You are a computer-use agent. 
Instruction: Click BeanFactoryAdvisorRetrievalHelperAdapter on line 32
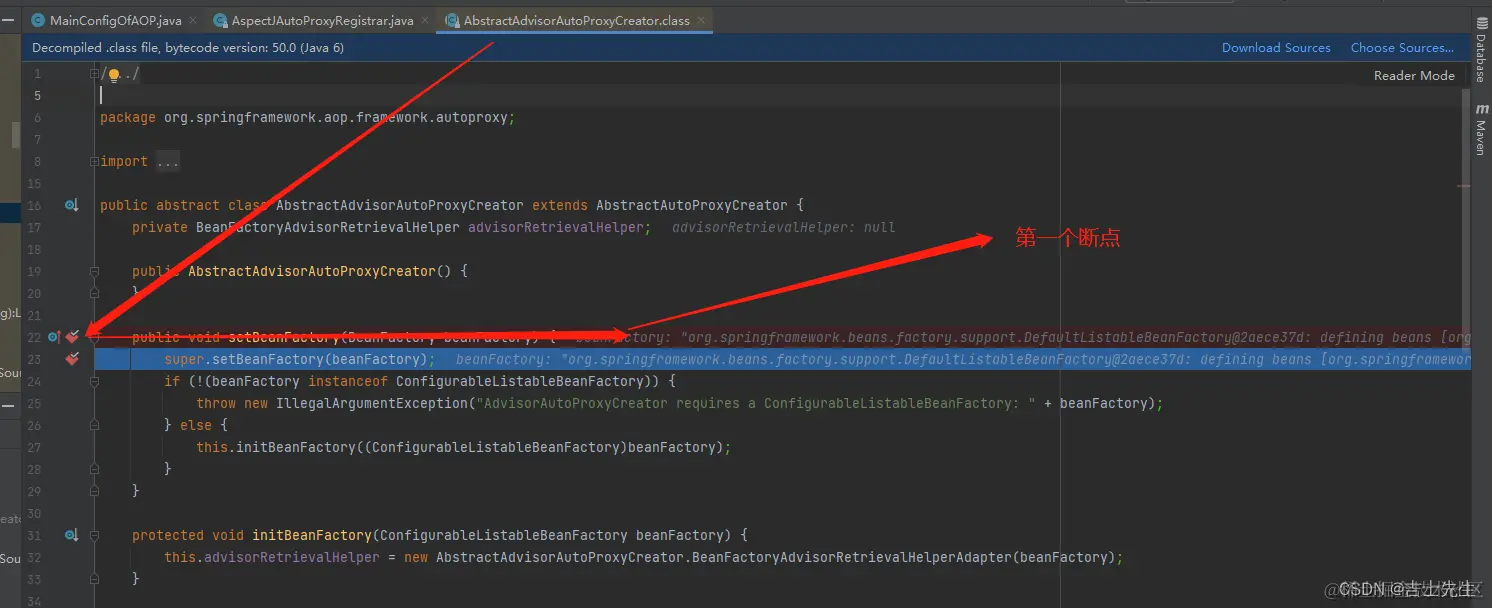[x=848, y=557]
